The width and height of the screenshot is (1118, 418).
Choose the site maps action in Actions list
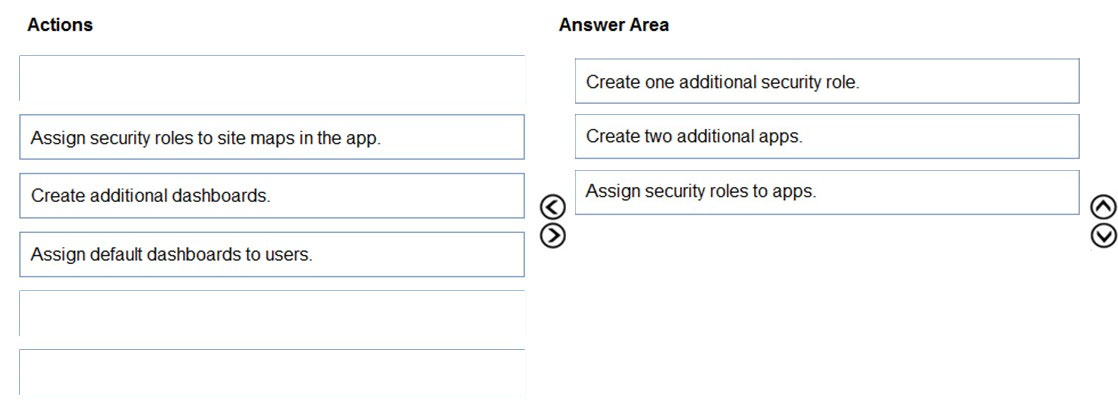tap(272, 137)
